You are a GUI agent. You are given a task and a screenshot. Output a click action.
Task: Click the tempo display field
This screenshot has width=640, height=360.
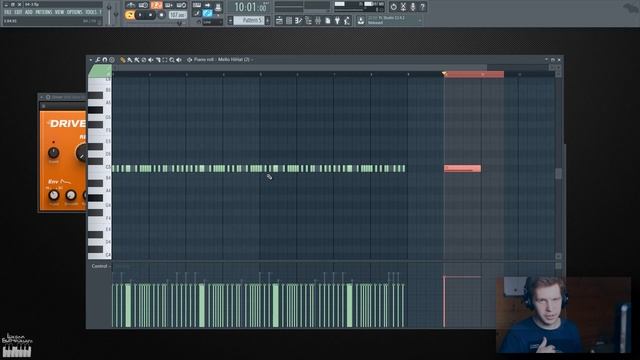pos(178,15)
